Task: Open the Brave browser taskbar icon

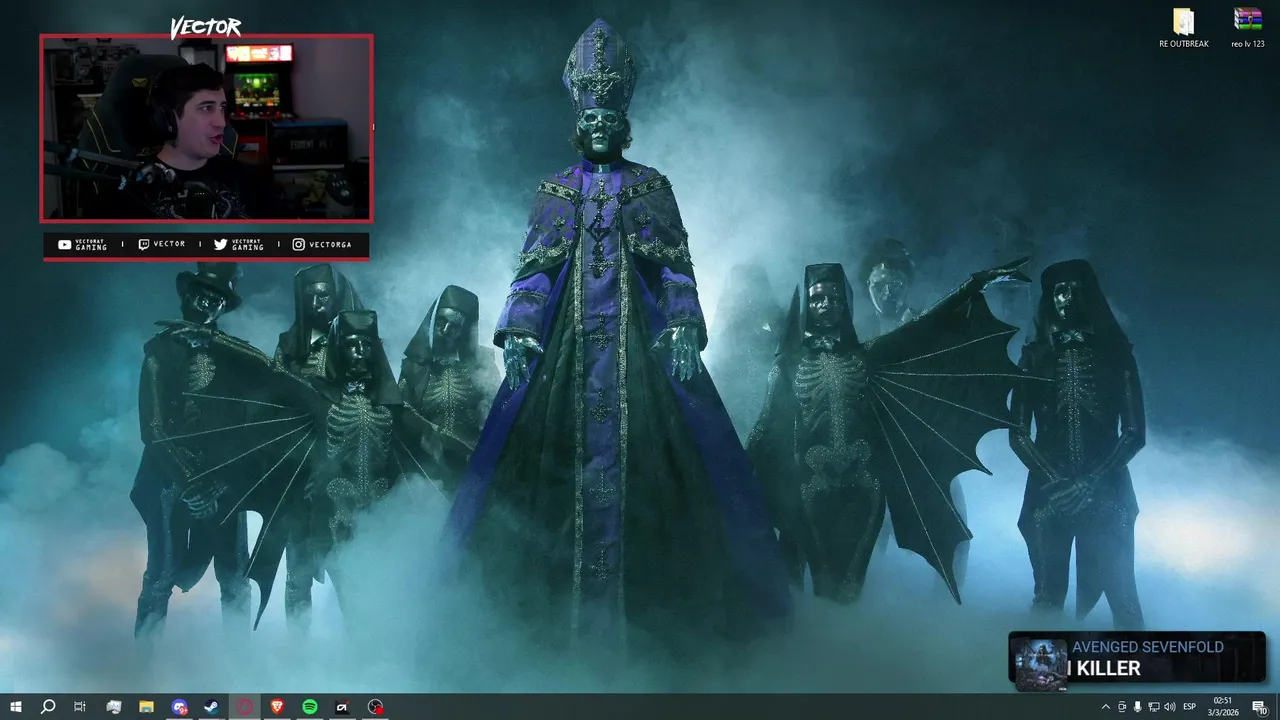Action: tap(277, 707)
